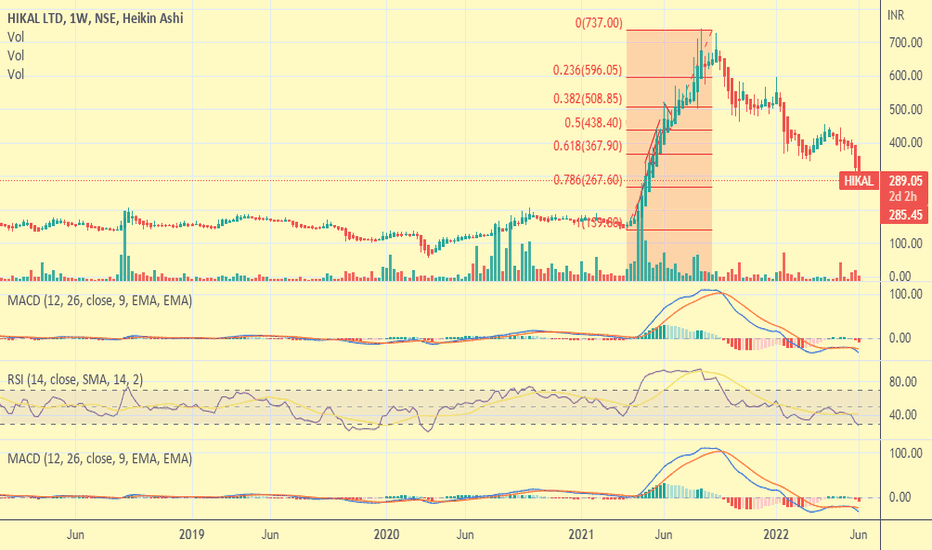Click the Jun label between 2019 and 2020
This screenshot has height=550, width=932.
(x=270, y=535)
